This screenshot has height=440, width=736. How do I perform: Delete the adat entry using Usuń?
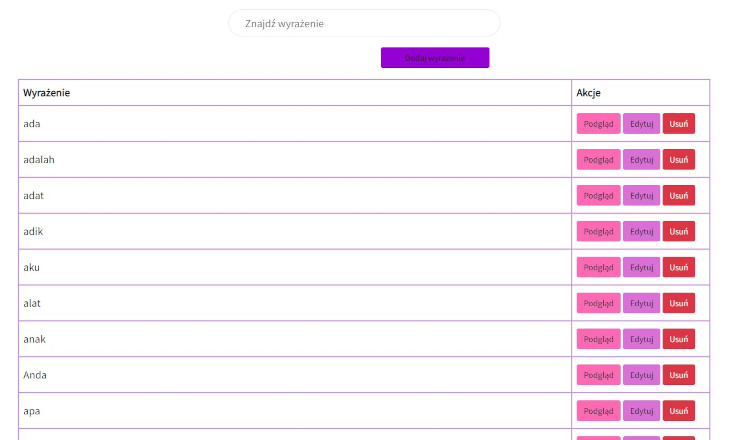679,195
